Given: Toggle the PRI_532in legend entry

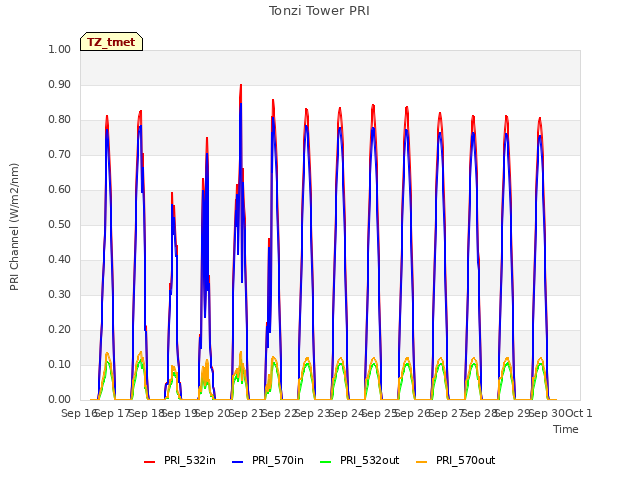Looking at the screenshot, I should [x=180, y=460].
